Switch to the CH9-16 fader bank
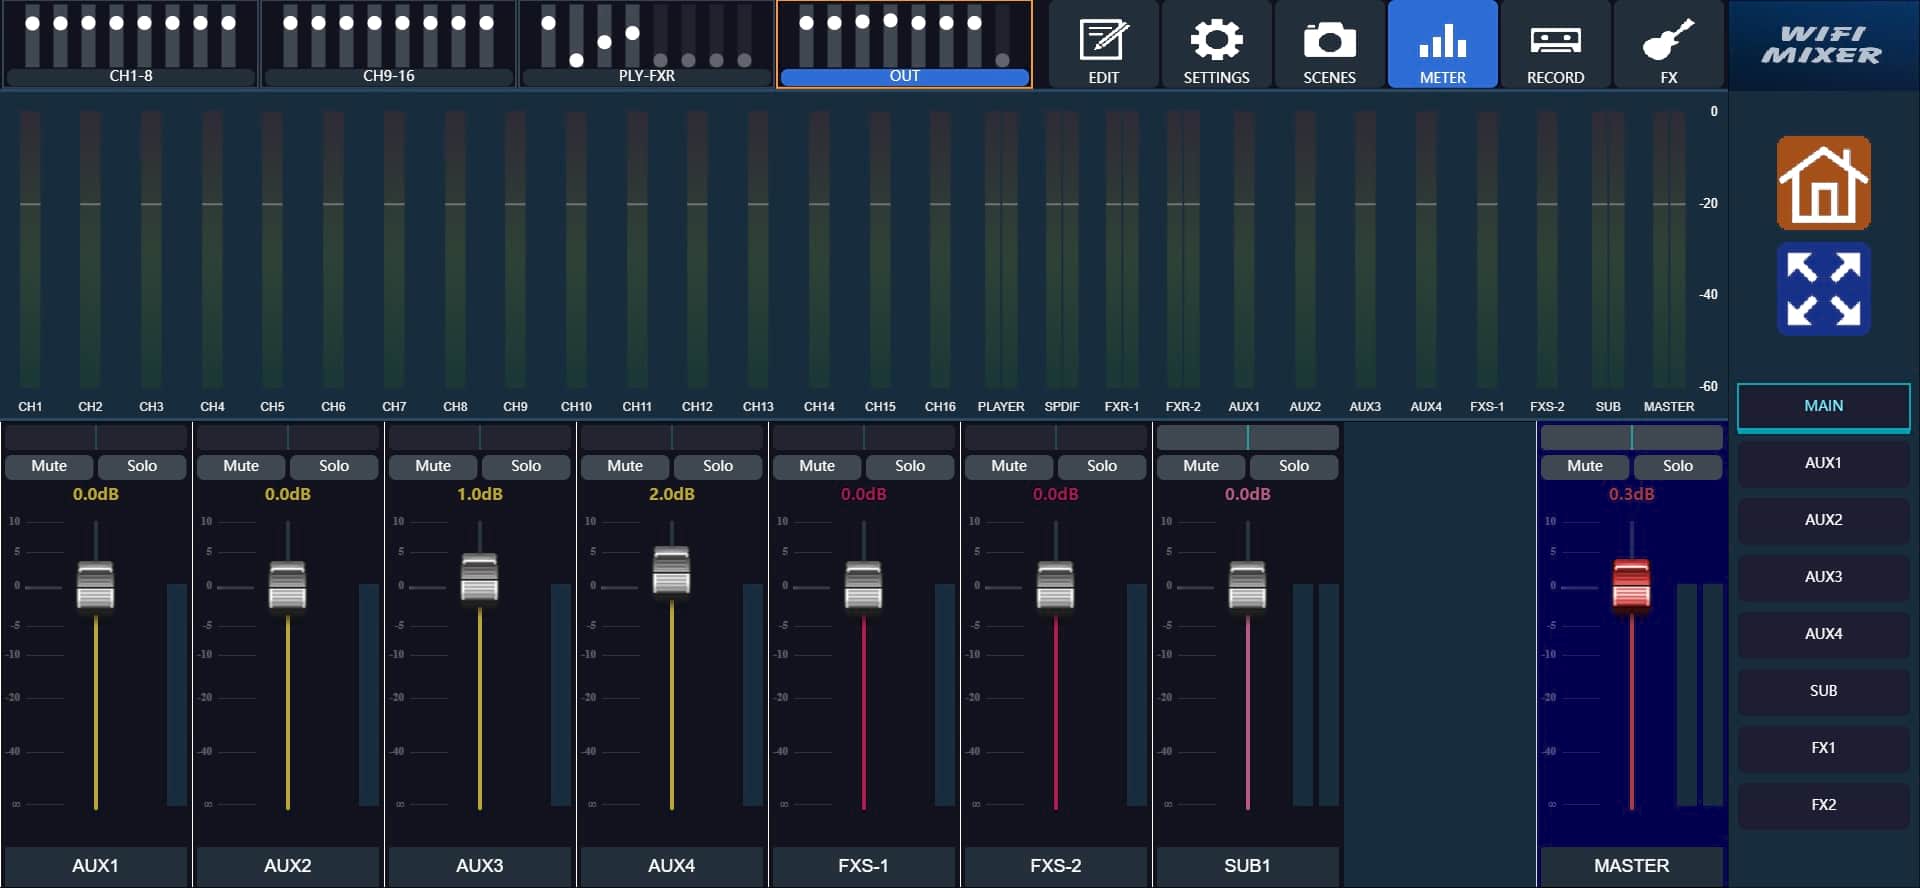The height and width of the screenshot is (888, 1920). pos(388,44)
